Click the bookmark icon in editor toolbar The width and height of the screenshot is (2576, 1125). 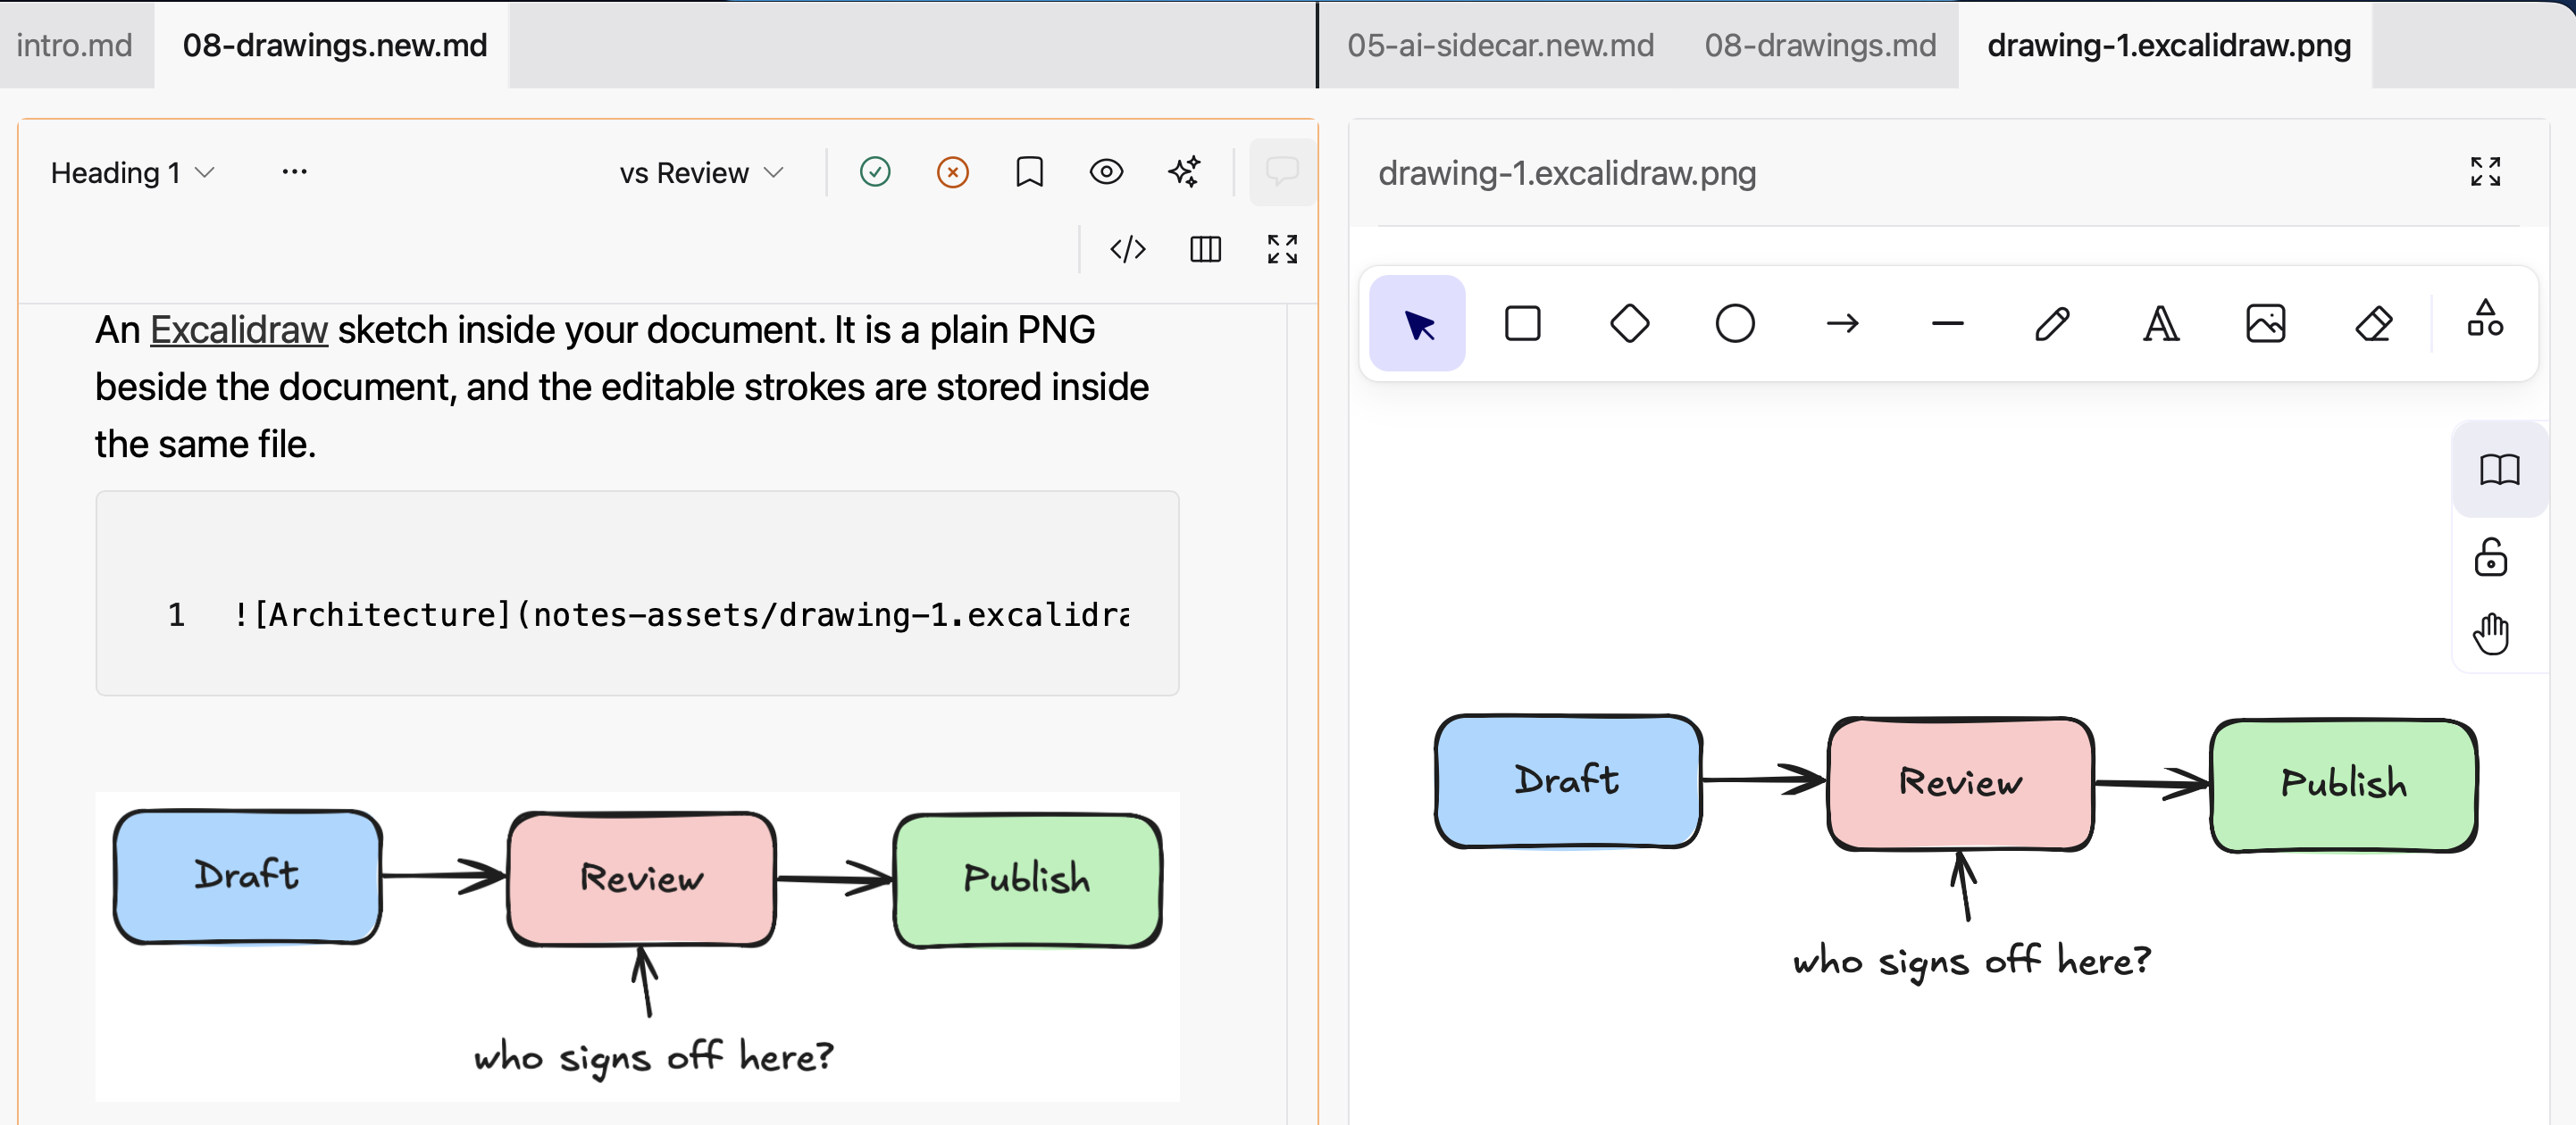click(x=1029, y=173)
